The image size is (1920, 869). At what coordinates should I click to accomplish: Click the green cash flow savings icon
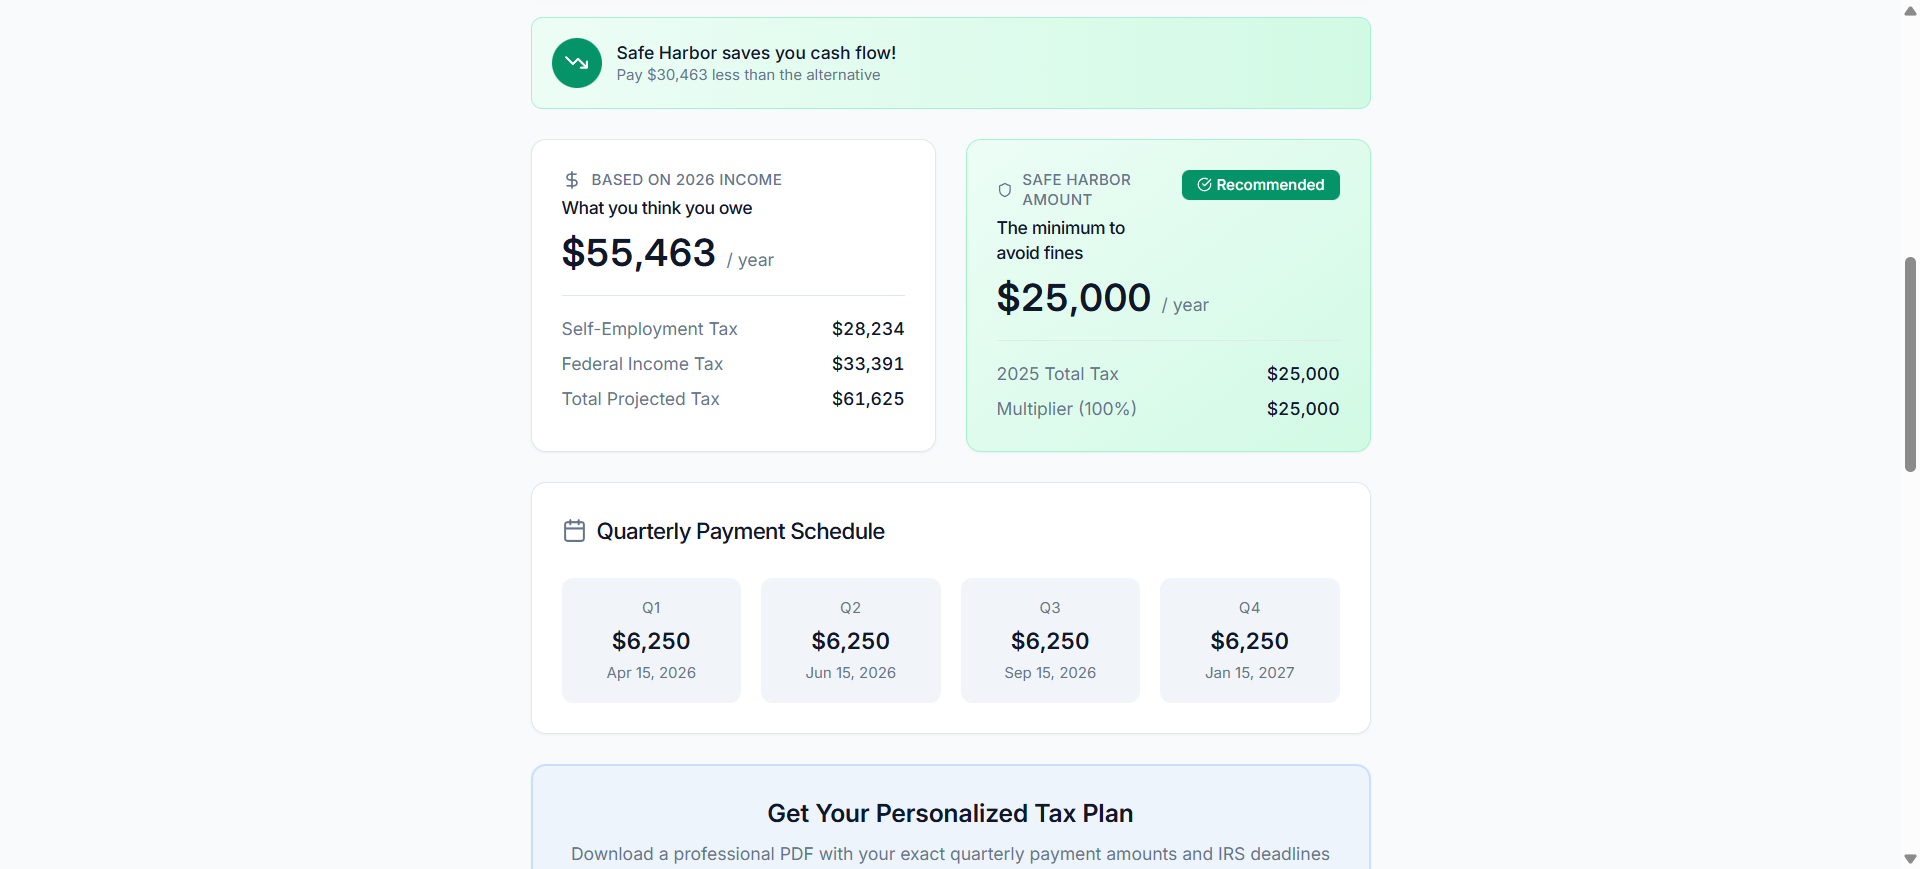pyautogui.click(x=576, y=63)
